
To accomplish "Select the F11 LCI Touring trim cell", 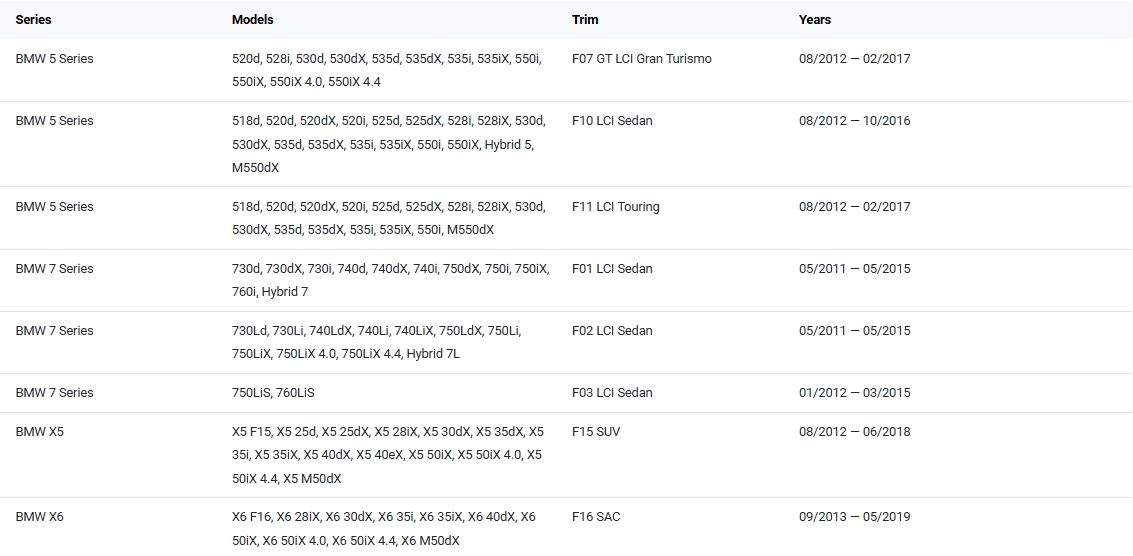I will click(x=615, y=206).
